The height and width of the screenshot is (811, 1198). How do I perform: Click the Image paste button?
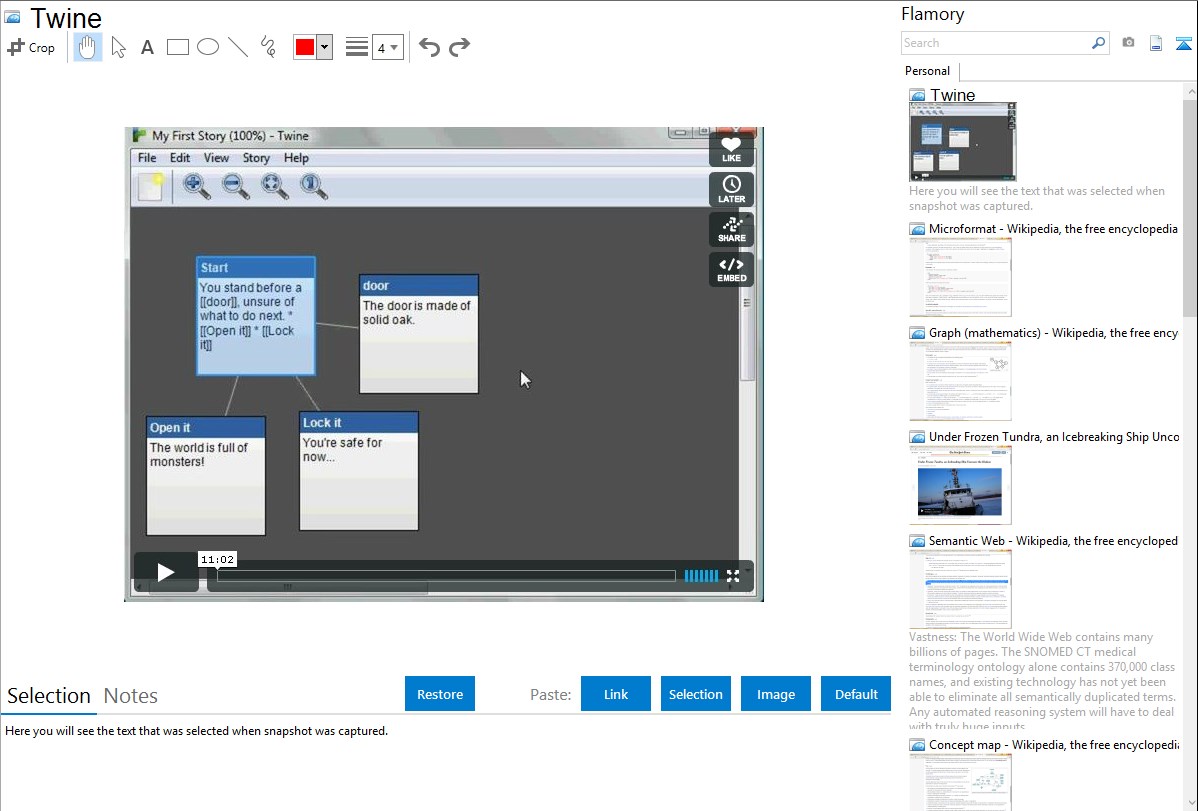click(x=776, y=694)
